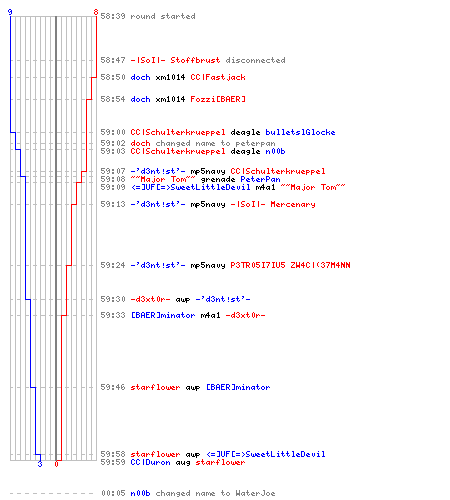450x500 pixels.
Task: Click the red final count 0 label
Action: (56, 464)
